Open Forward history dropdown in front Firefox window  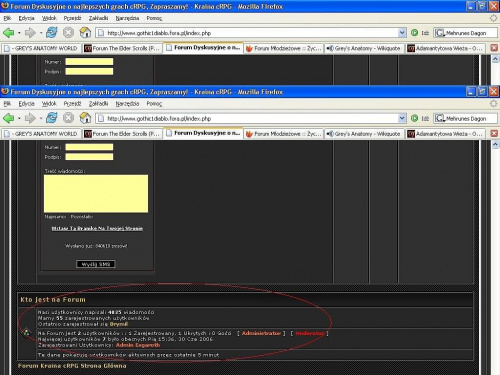[41, 118]
